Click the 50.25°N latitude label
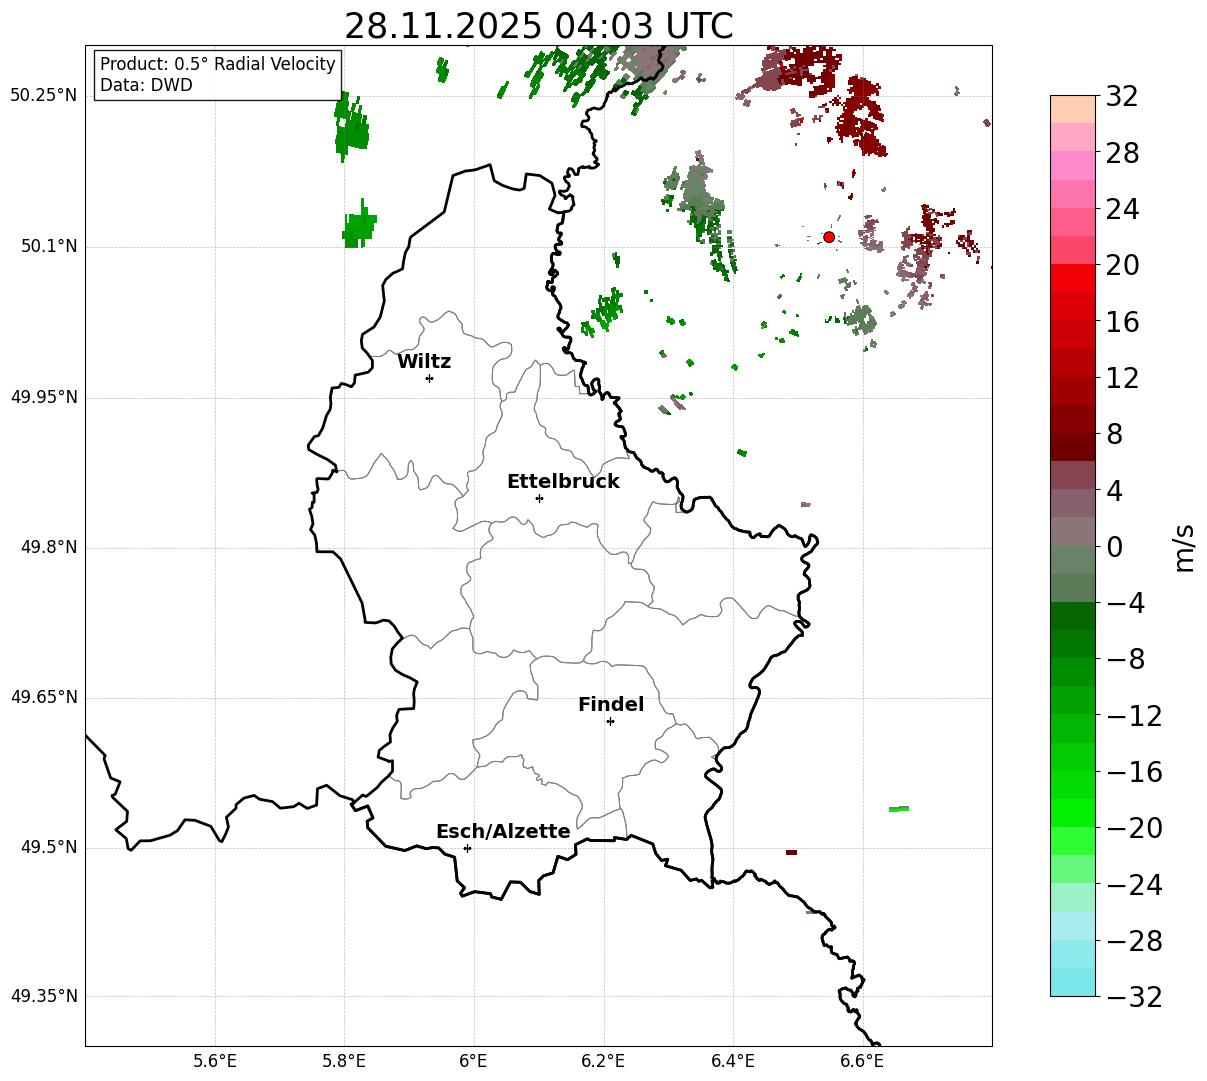This screenshot has height=1081, width=1207. coord(44,95)
